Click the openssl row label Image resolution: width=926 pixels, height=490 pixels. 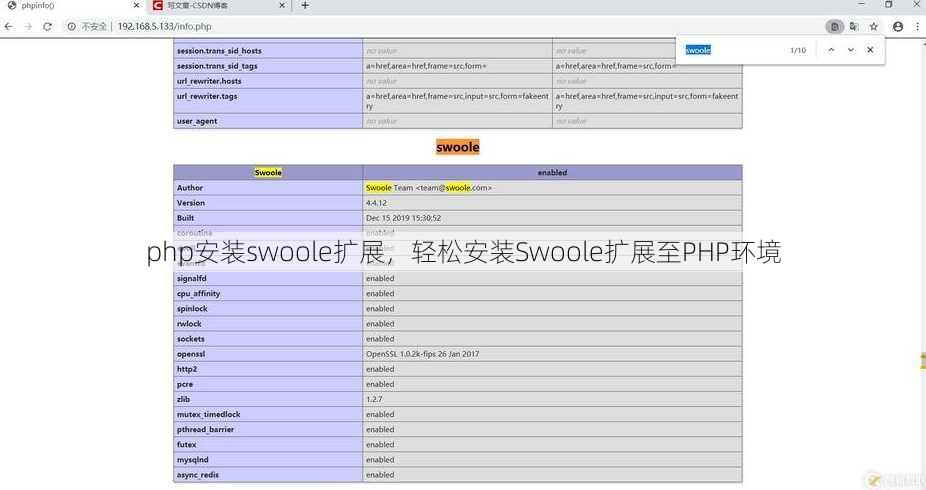tap(191, 354)
